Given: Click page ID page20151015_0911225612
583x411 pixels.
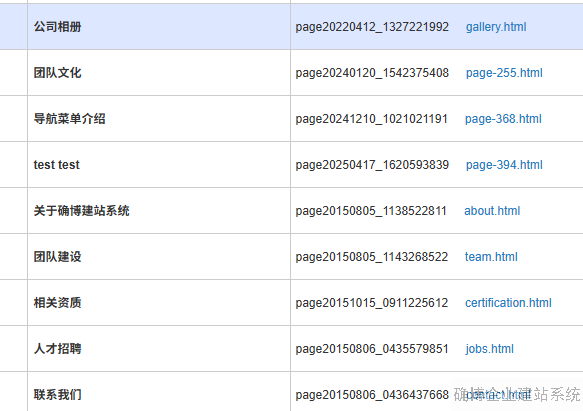Looking at the screenshot, I should pos(372,303).
